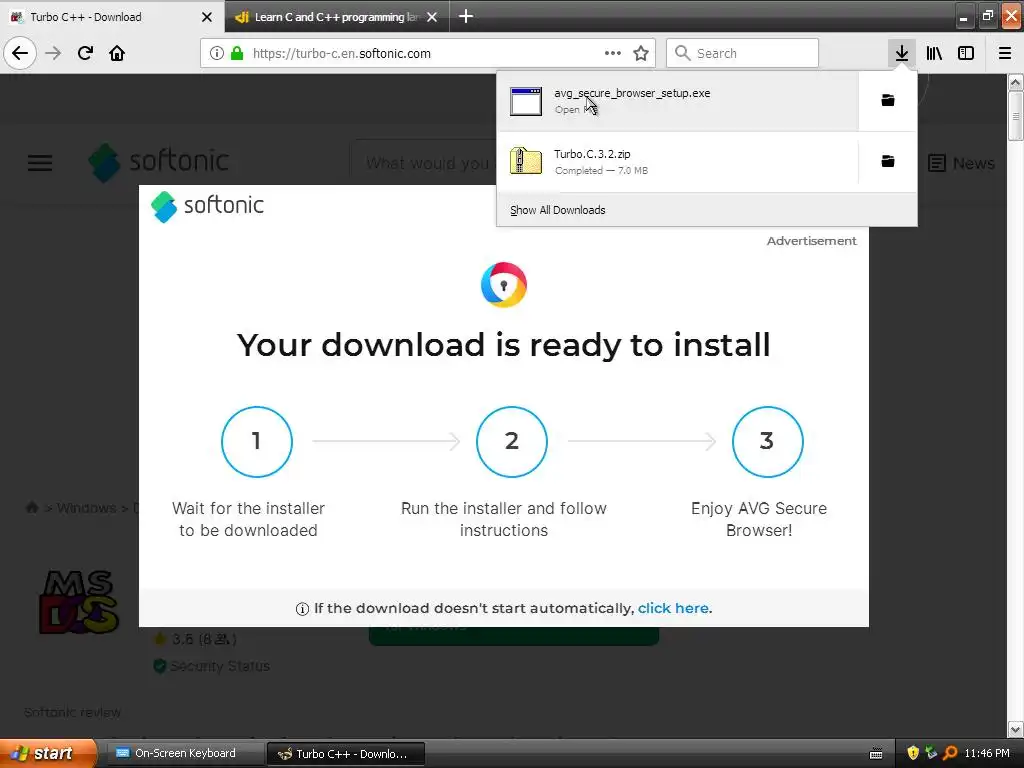Screen dimensions: 1024x768
Task: Click the AVG Secure Browser logo
Action: [504, 285]
